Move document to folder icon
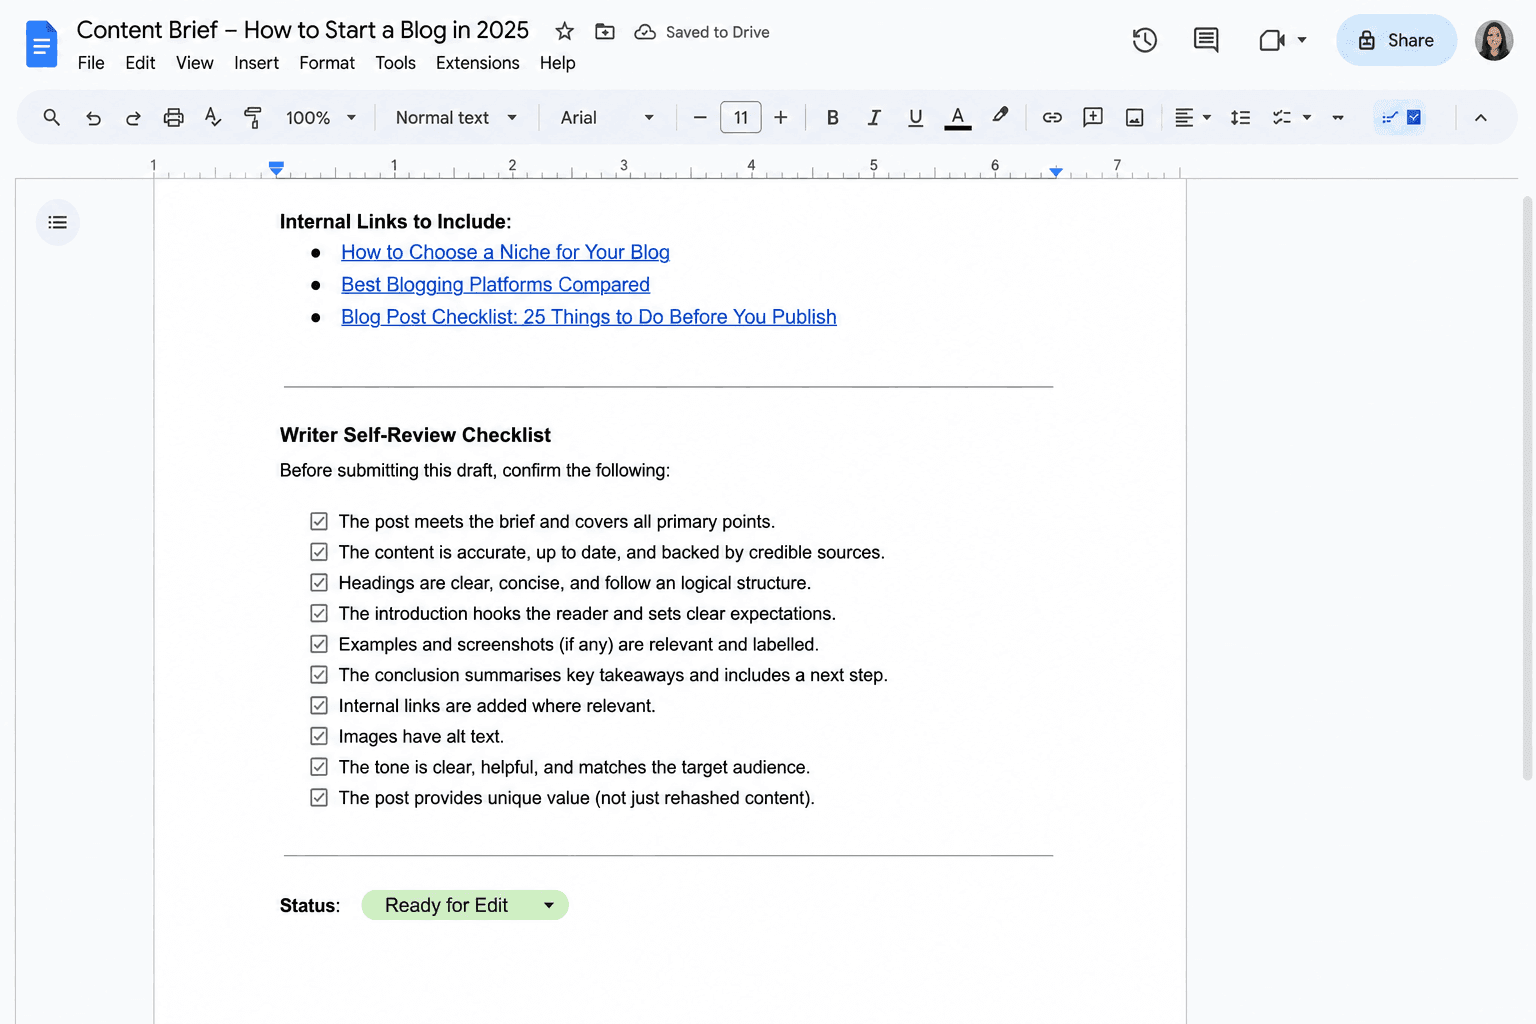 pos(605,31)
